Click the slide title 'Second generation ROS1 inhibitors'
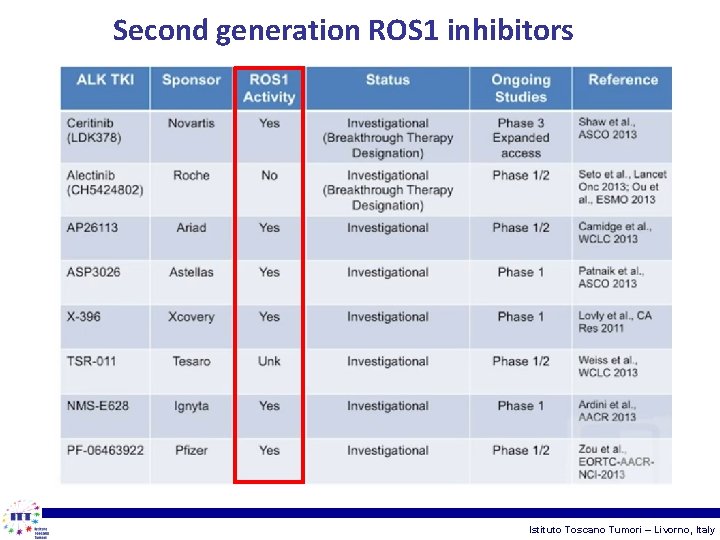The height and width of the screenshot is (540, 720). (343, 30)
